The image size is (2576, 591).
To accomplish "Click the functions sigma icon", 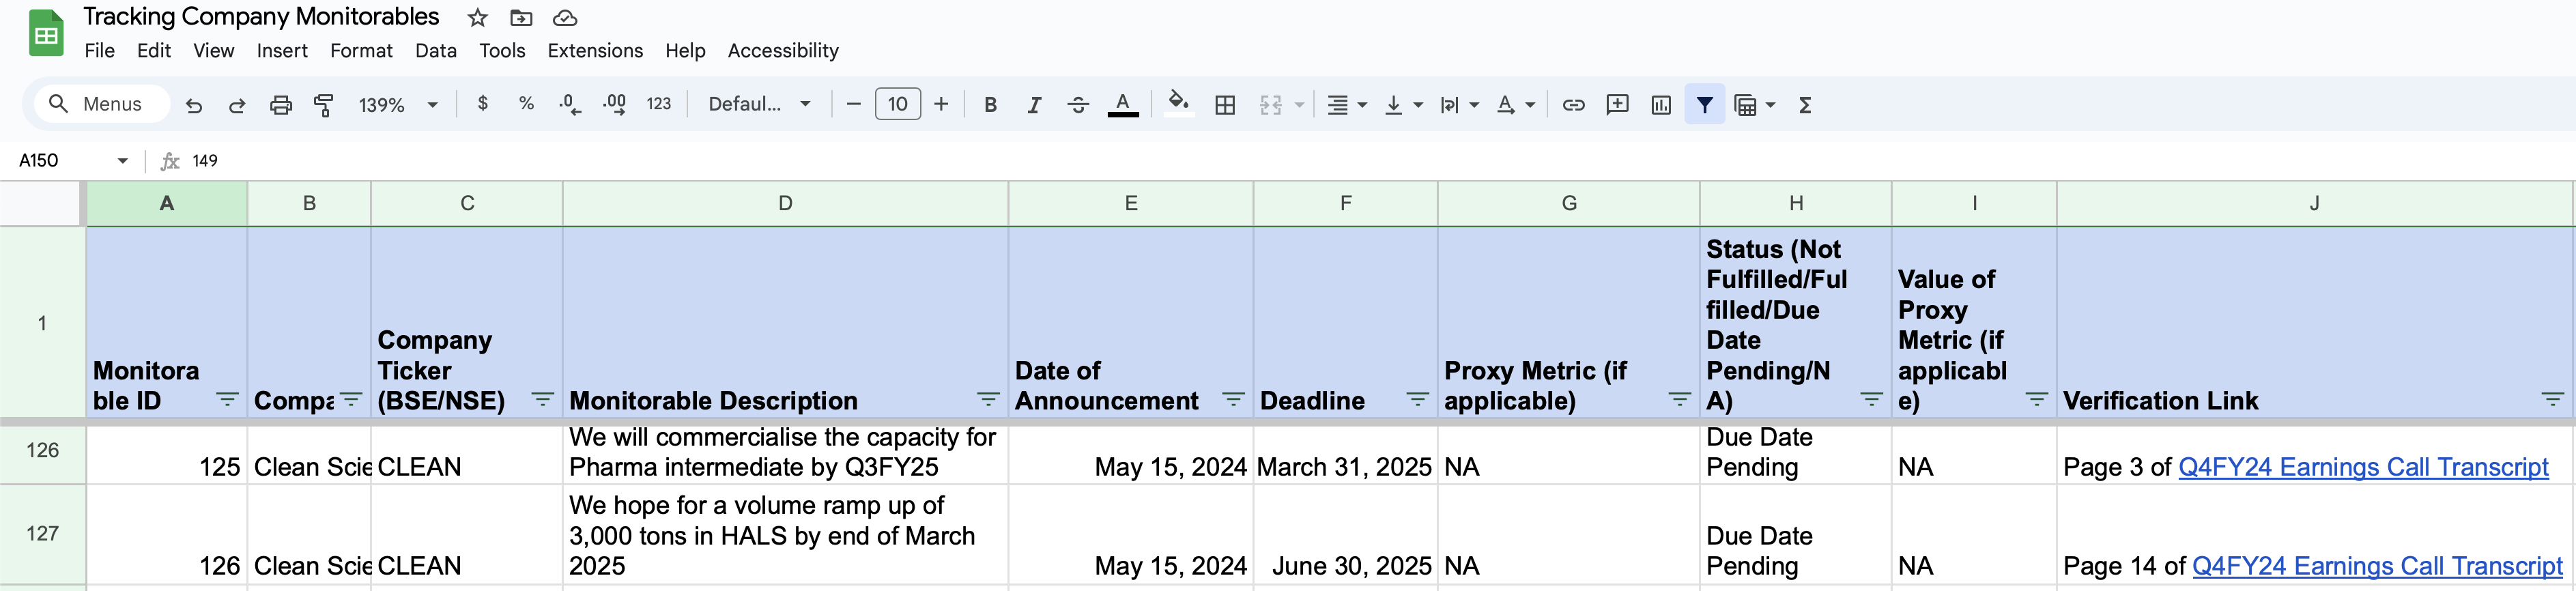I will [x=1805, y=105].
